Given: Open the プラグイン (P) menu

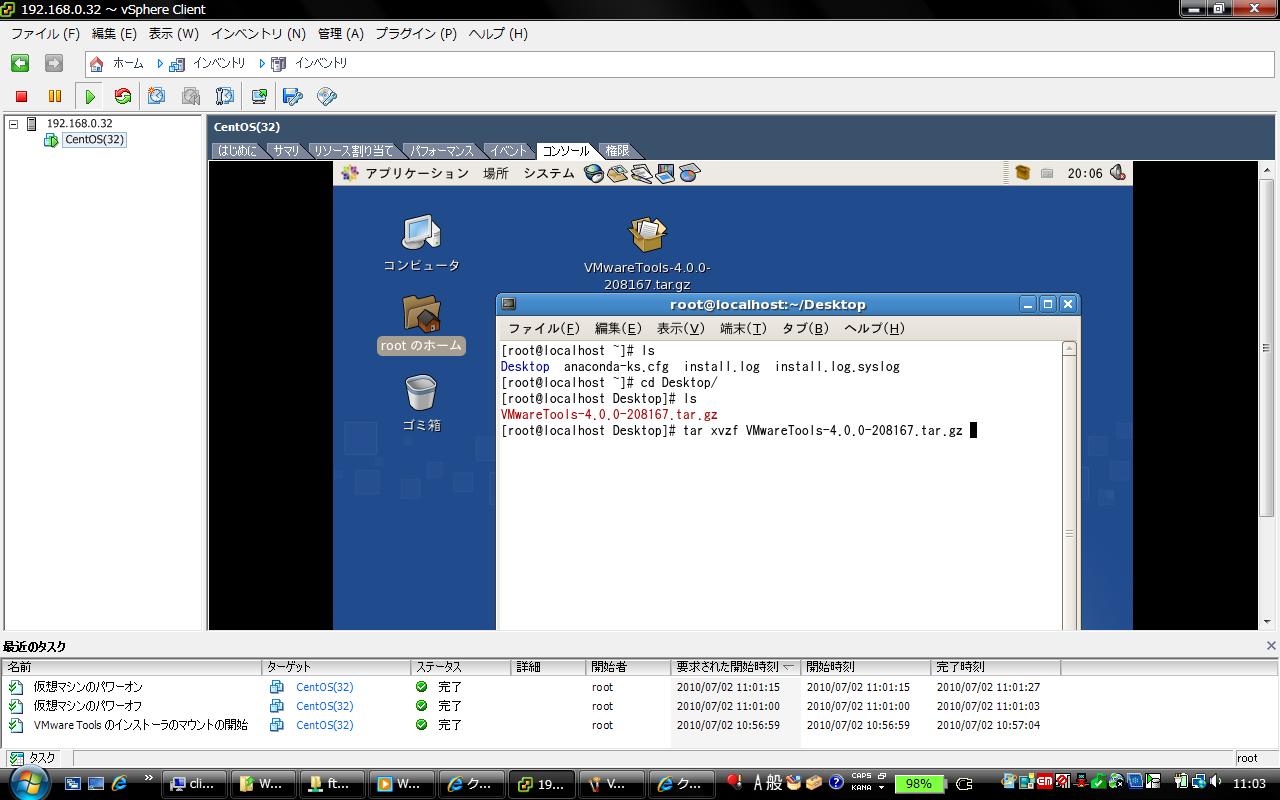Looking at the screenshot, I should 416,33.
